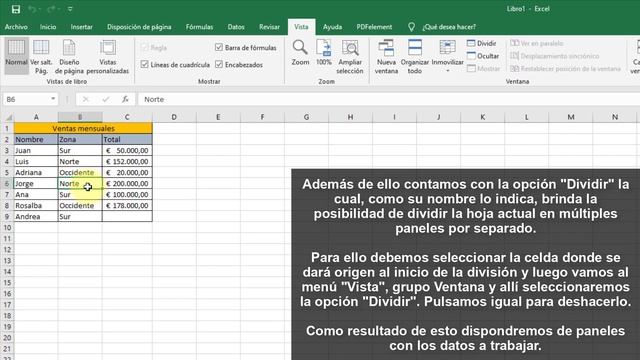Viewport: 640px width, 360px height.
Task: Click the Nombre header cell
Action: 36,140
